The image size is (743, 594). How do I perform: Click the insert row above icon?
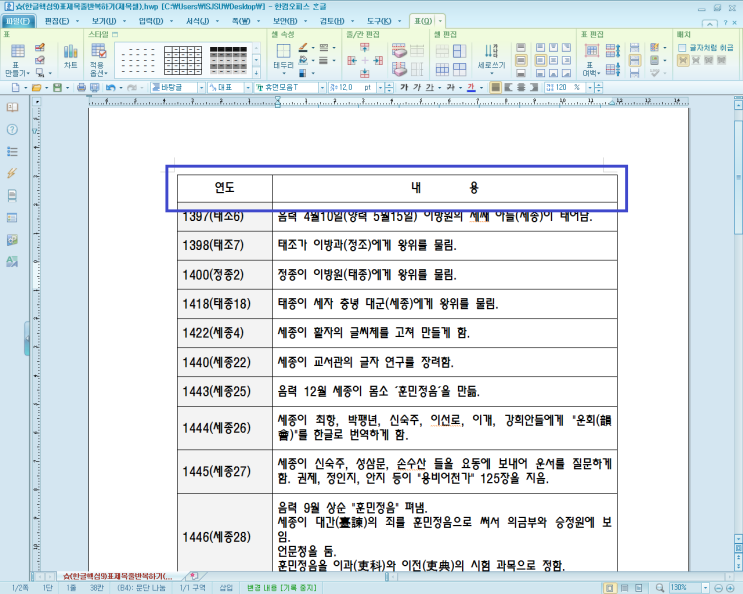[x=364, y=47]
